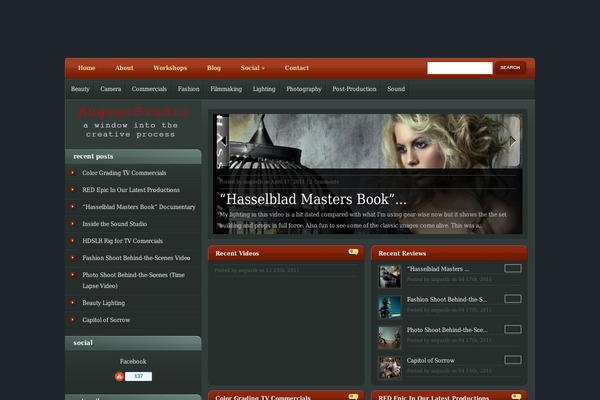Screen dimensions: 600x400
Task: Open the featured Hasselblad Masters Book headline
Action: point(313,199)
